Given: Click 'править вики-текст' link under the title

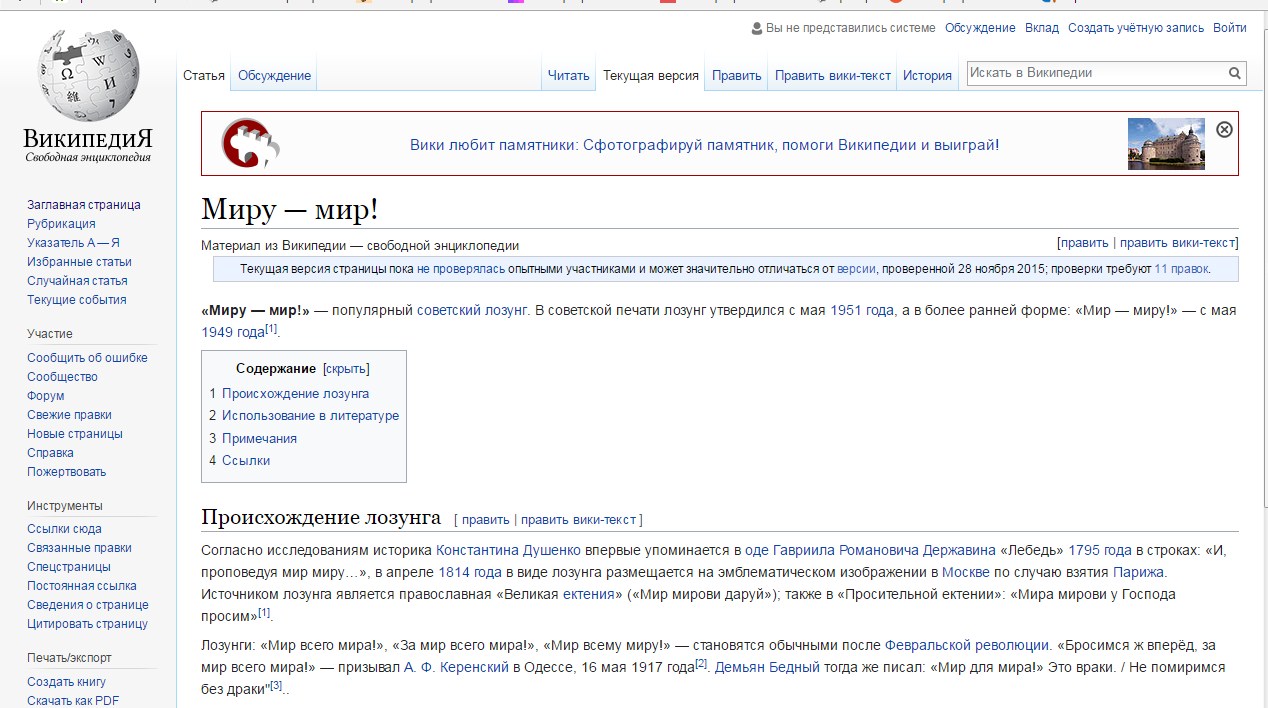Looking at the screenshot, I should click(1177, 243).
